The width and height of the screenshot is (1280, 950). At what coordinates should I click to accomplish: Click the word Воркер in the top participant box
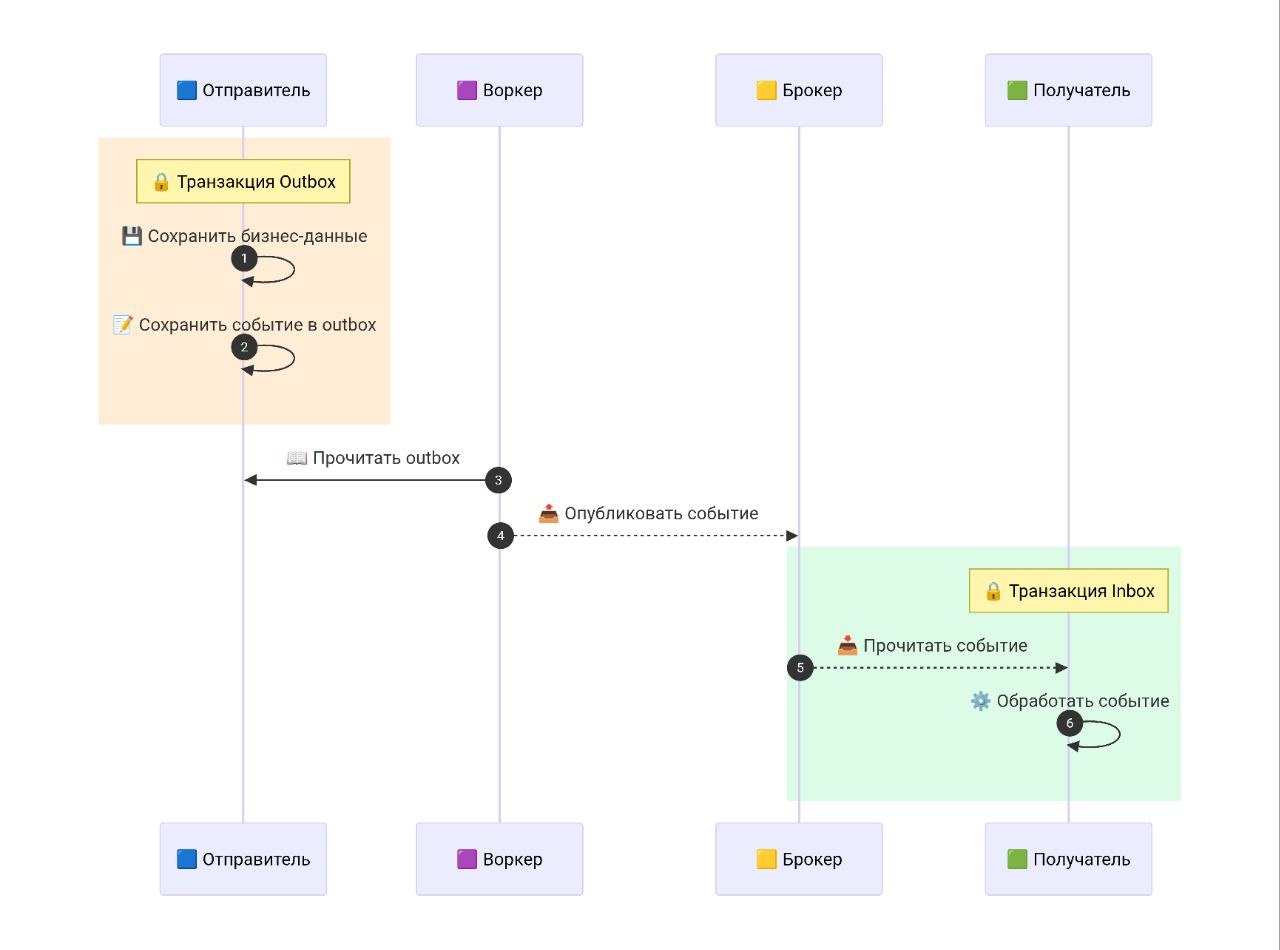click(513, 90)
